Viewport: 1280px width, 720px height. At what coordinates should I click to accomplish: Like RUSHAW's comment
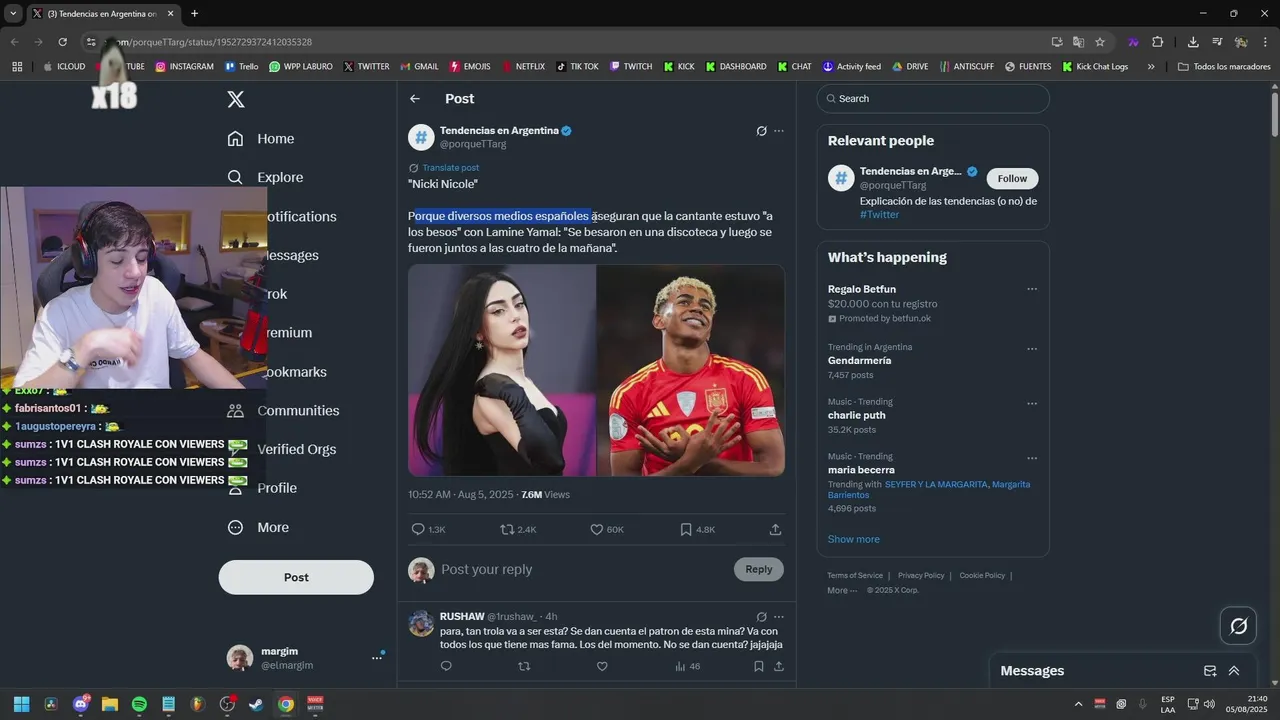(x=602, y=666)
